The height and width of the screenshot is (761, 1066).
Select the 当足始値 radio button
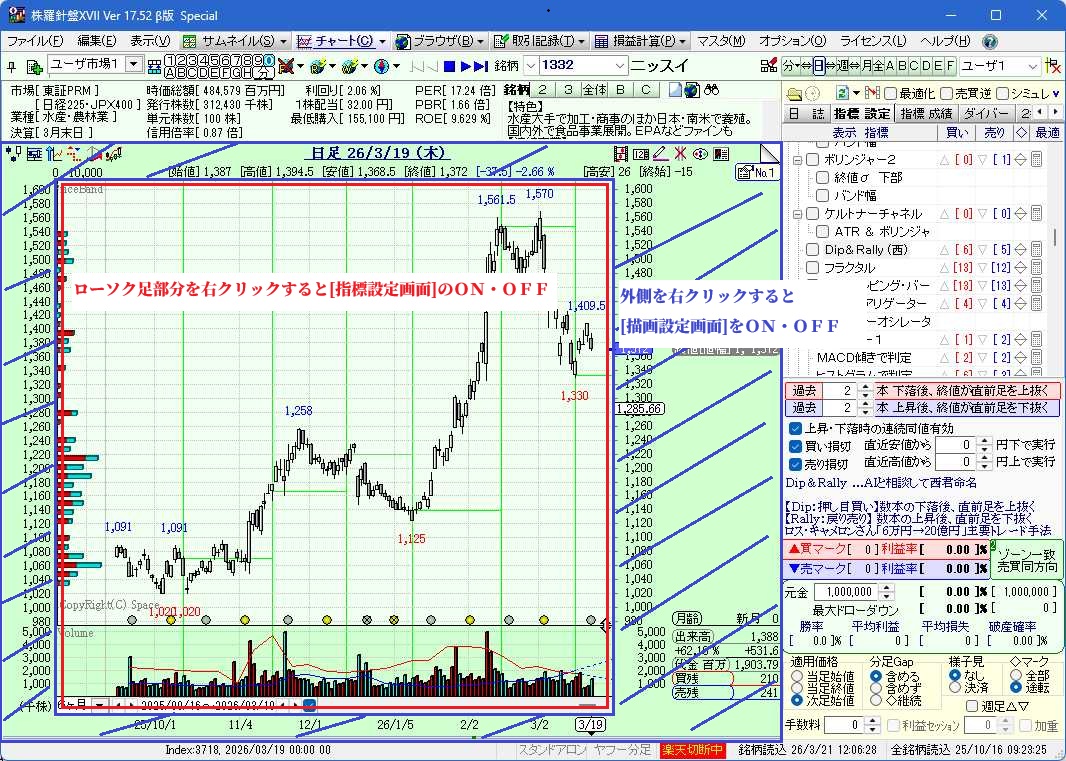[x=797, y=677]
